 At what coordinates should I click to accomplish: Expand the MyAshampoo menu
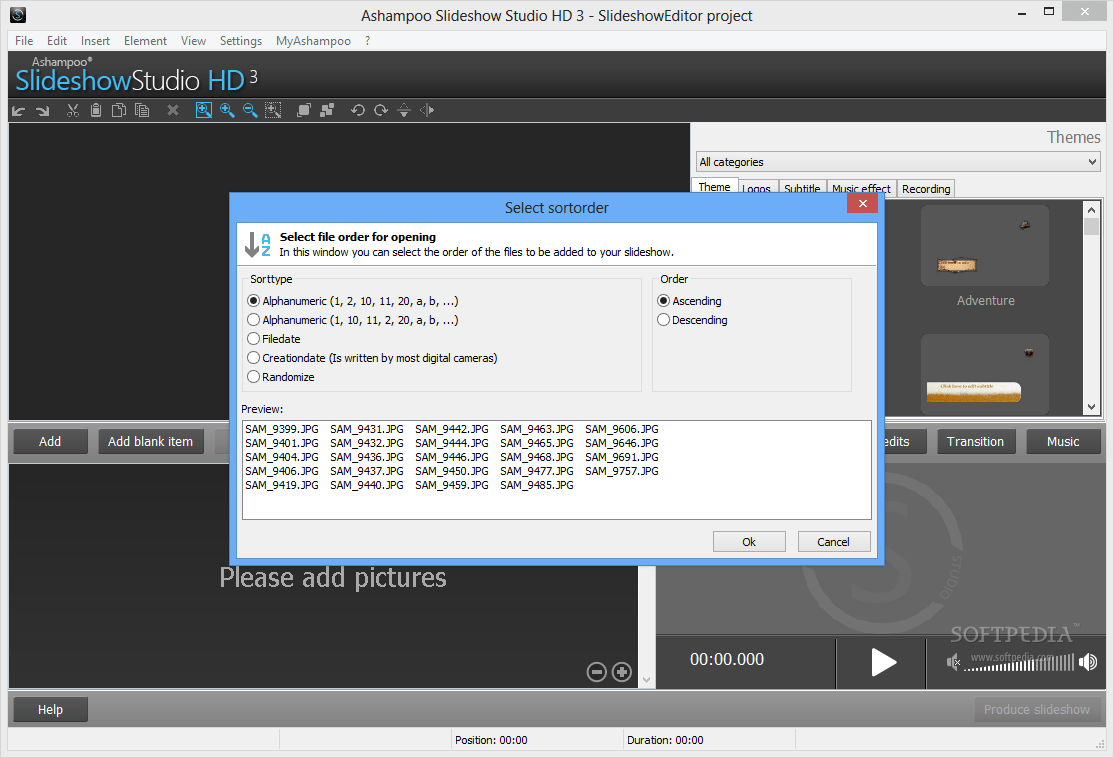click(313, 40)
